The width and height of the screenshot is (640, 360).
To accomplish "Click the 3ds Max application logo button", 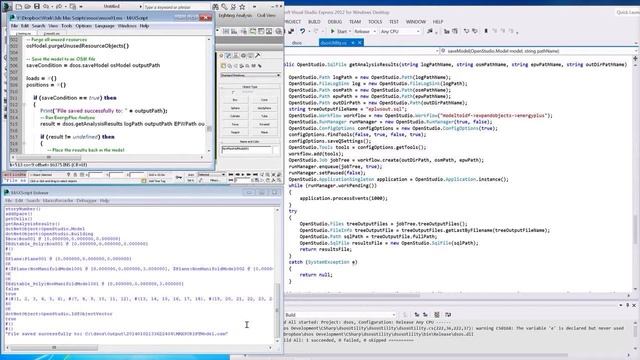I will [x=6, y=6].
